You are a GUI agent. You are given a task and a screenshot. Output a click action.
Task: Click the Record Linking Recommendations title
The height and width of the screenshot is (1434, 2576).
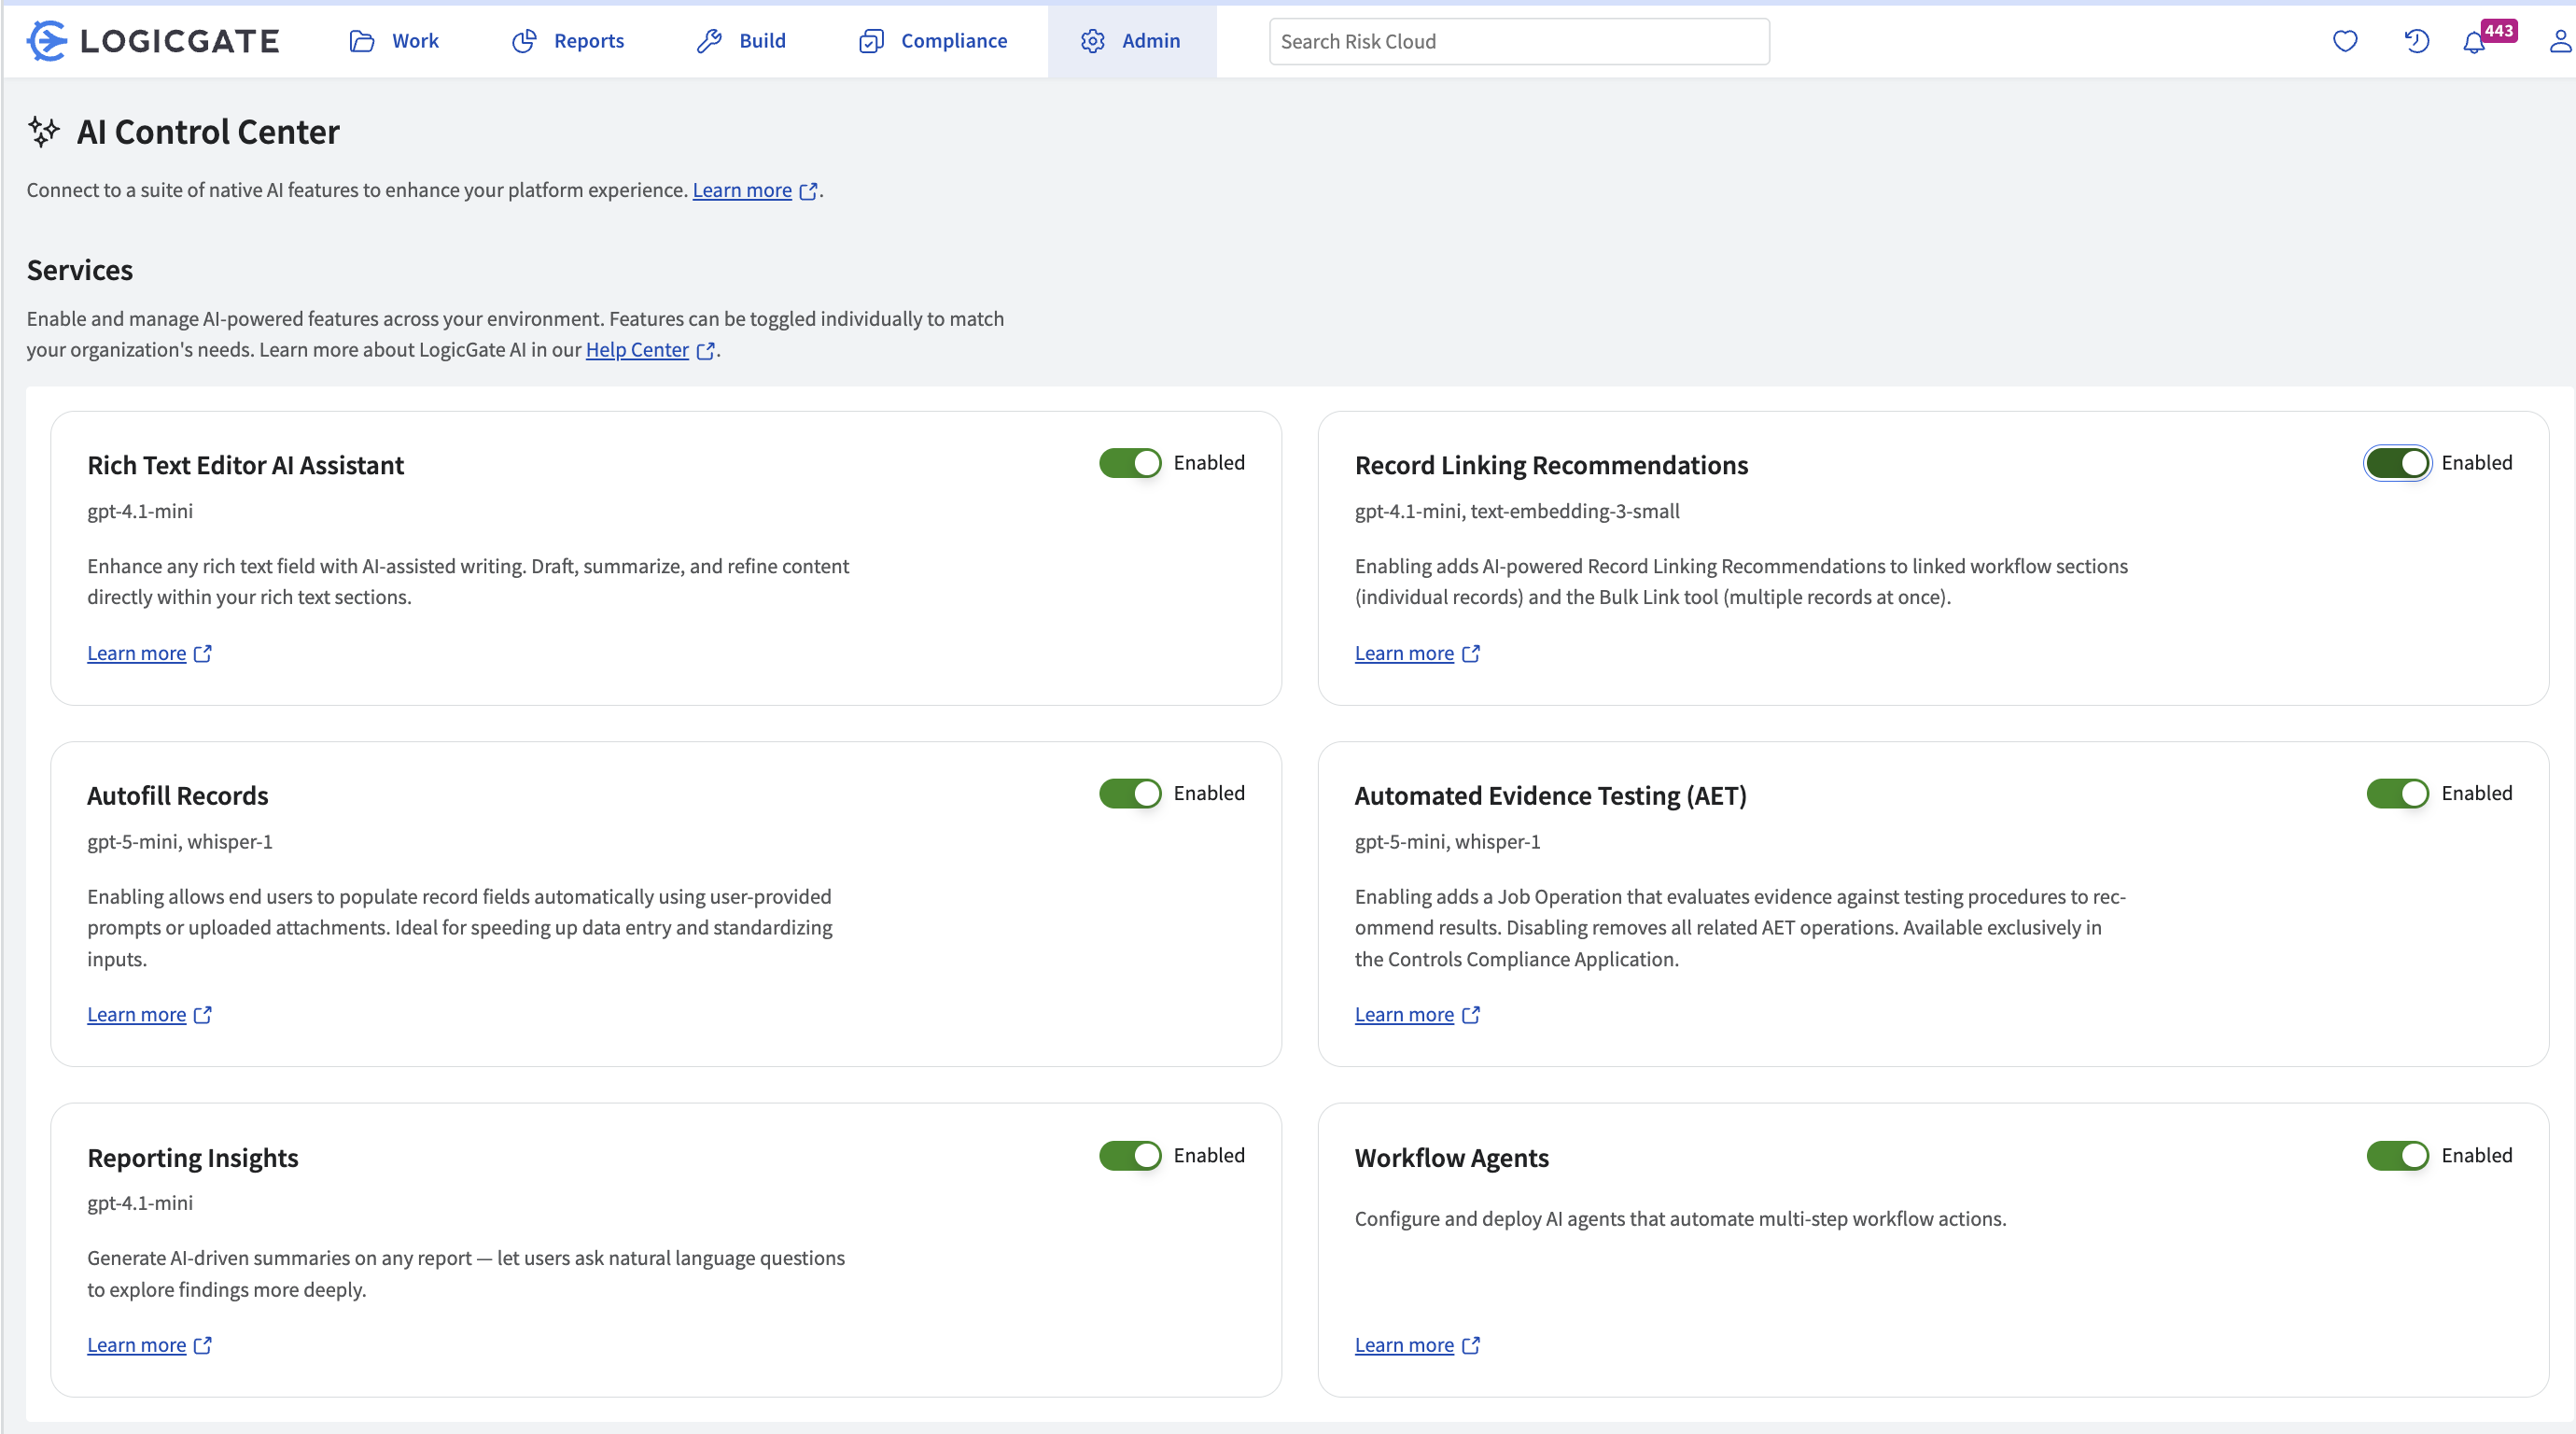click(1551, 465)
